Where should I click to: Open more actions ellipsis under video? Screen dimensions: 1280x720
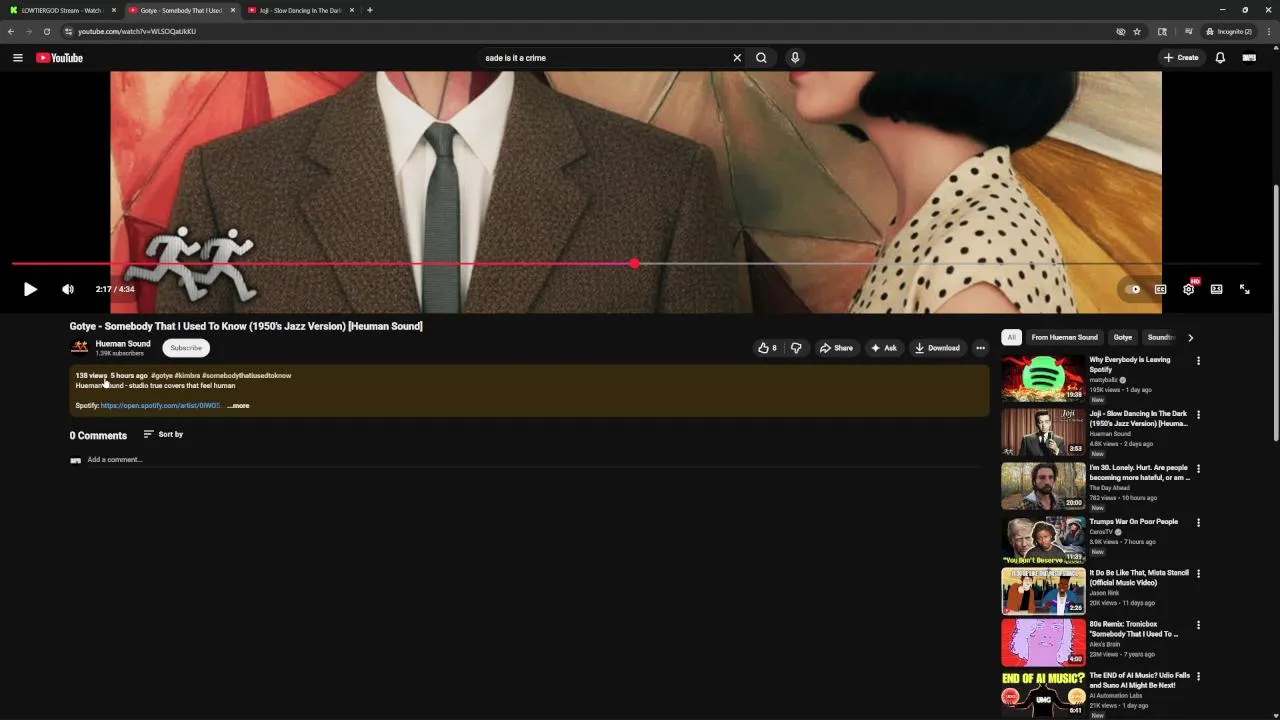[980, 348]
